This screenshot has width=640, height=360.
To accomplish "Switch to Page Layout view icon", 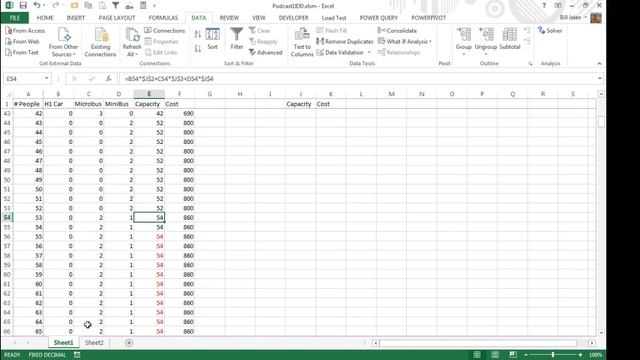I will click(x=495, y=355).
